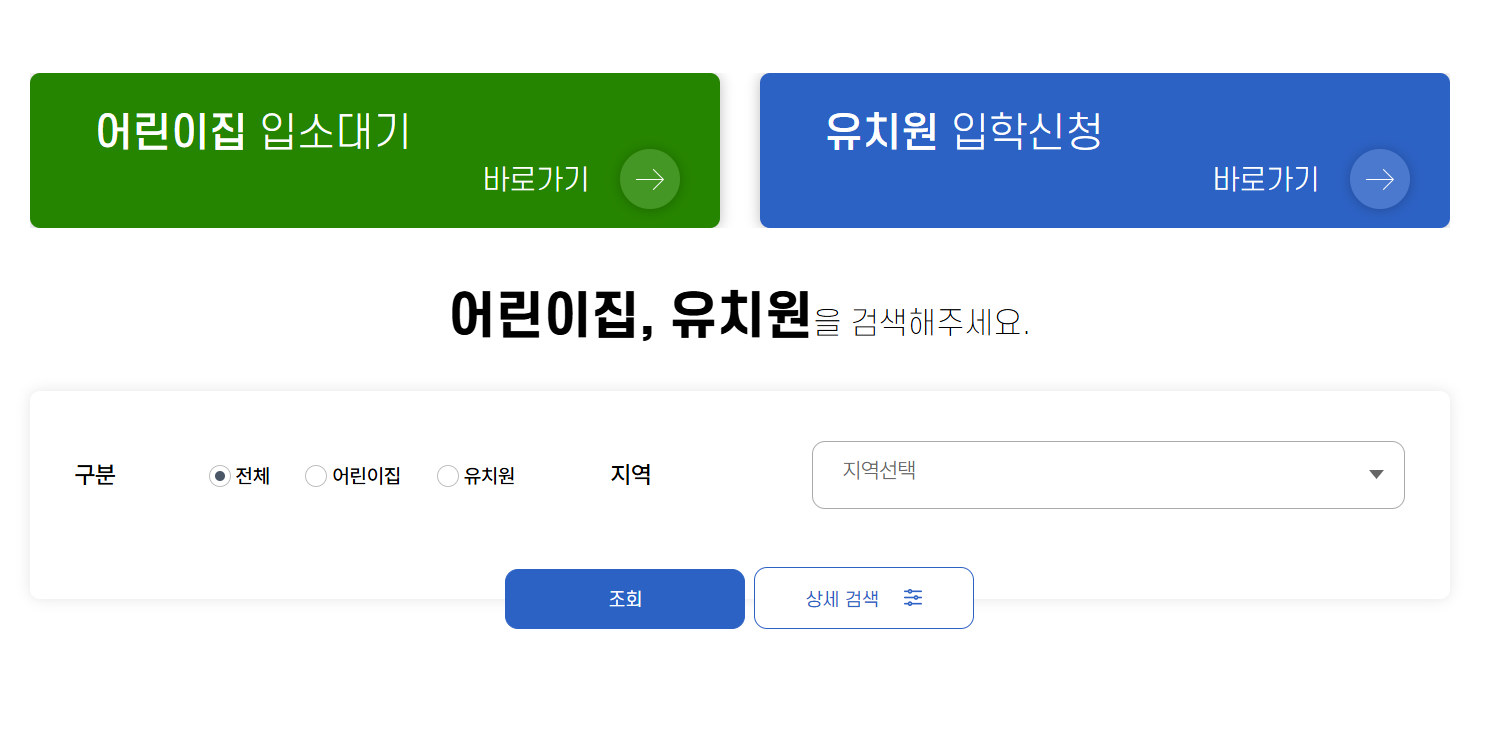Click the filter sliders icon in 상세 검색
Screen dimensions: 1496x736
pyautogui.click(x=913, y=598)
